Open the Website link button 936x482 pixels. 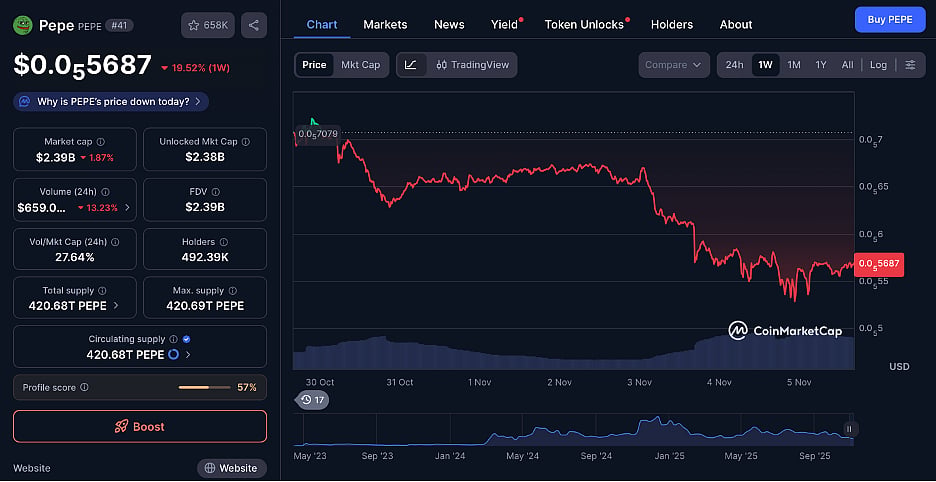pyautogui.click(x=232, y=468)
